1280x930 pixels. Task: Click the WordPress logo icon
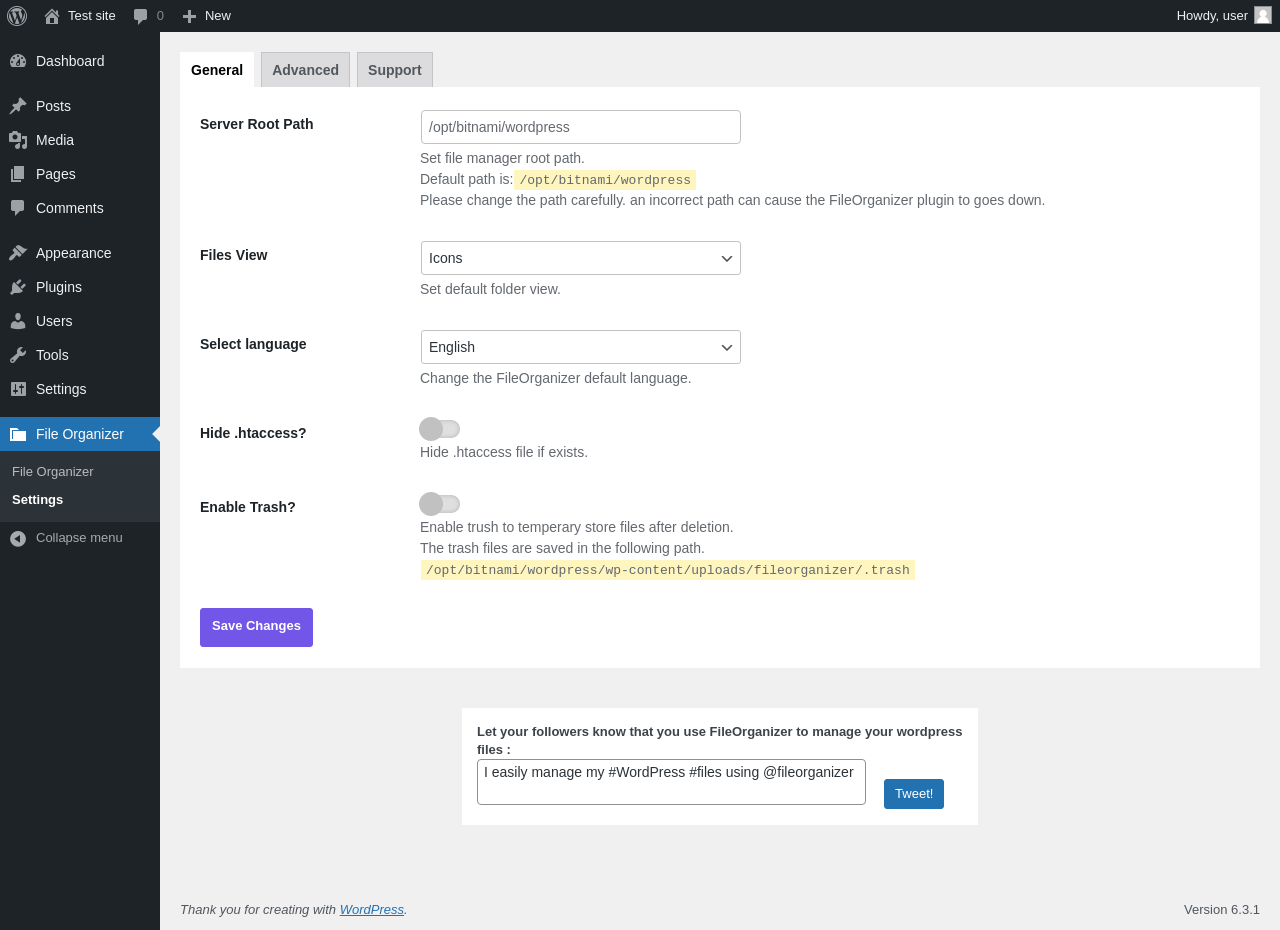pyautogui.click(x=17, y=16)
